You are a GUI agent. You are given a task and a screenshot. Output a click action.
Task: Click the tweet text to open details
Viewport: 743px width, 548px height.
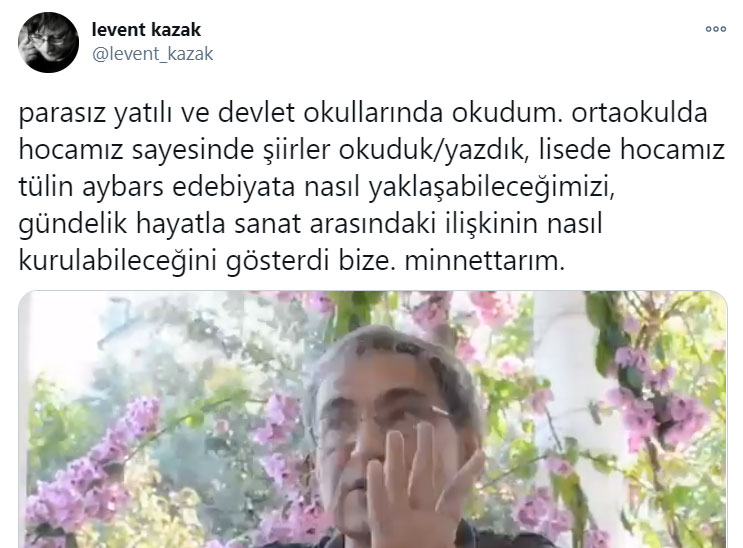(x=372, y=187)
